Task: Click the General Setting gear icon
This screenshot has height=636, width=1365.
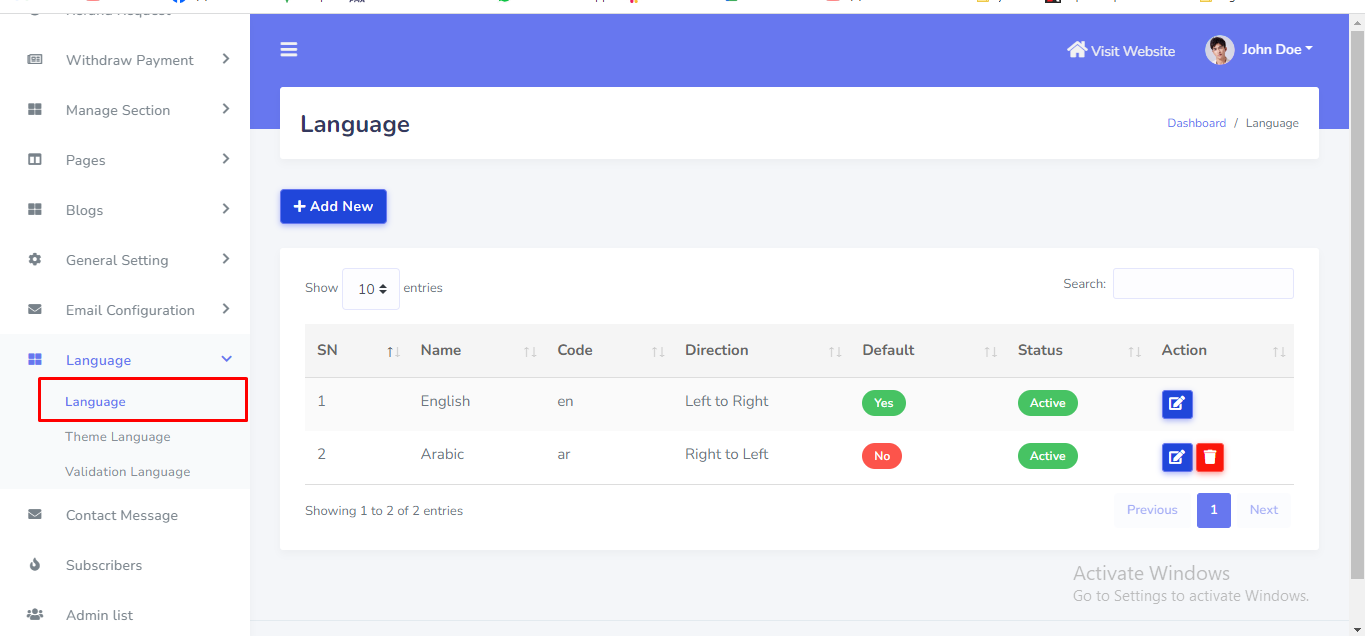Action: pos(35,260)
